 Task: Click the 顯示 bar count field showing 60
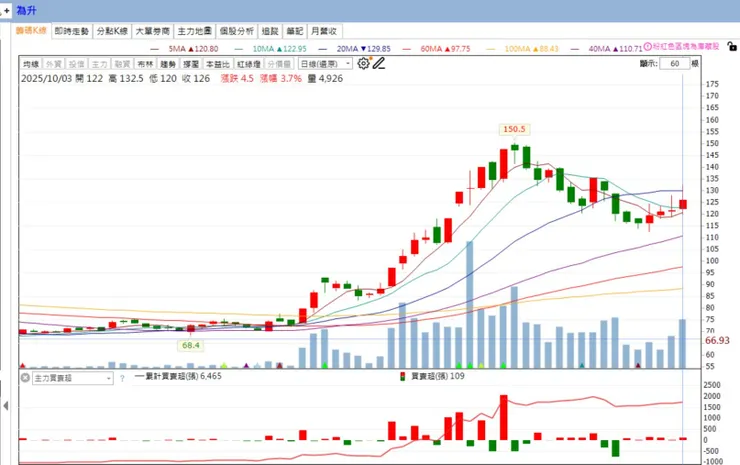tap(674, 64)
